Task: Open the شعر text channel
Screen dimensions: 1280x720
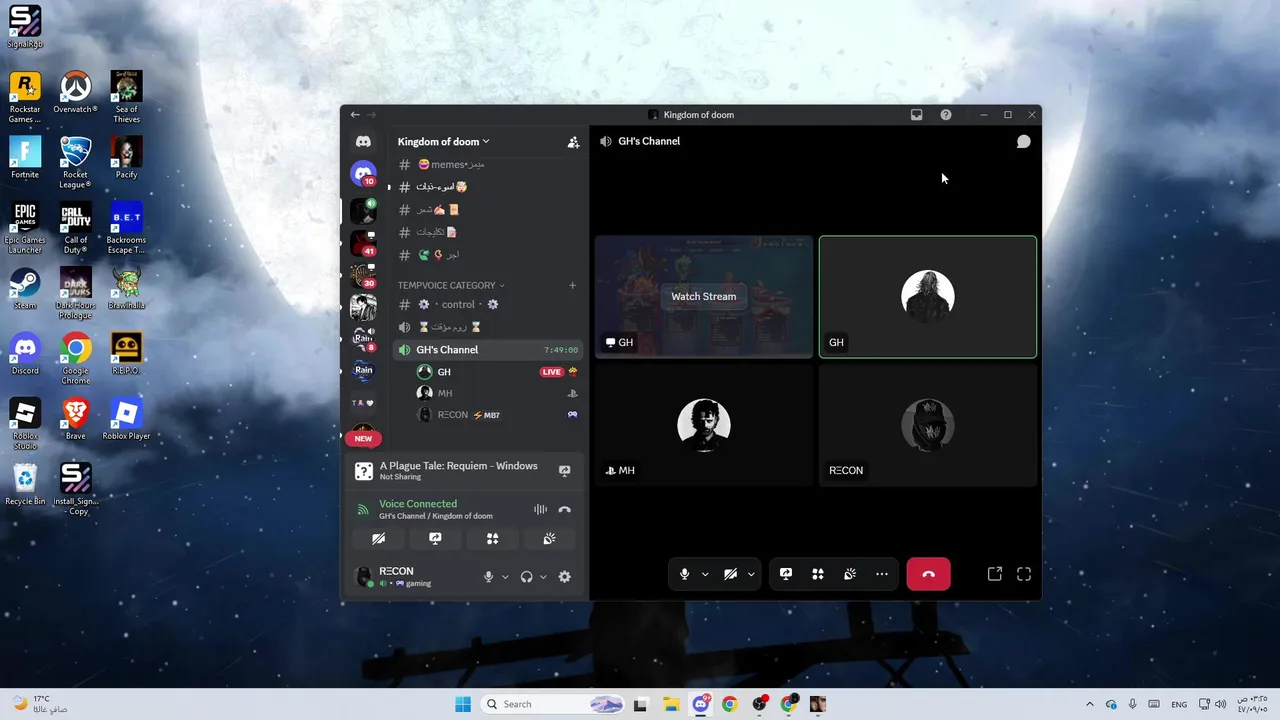Action: [x=488, y=209]
